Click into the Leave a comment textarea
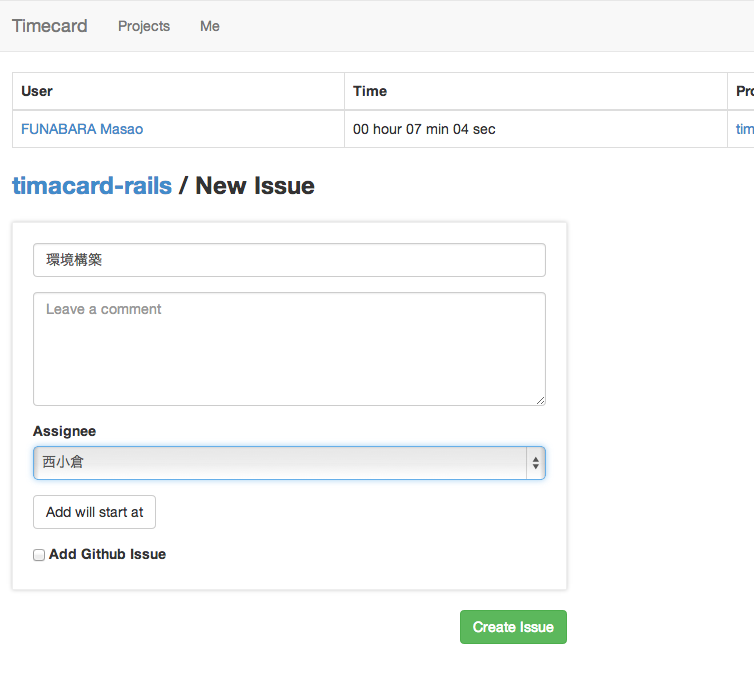This screenshot has height=688, width=754. 289,348
